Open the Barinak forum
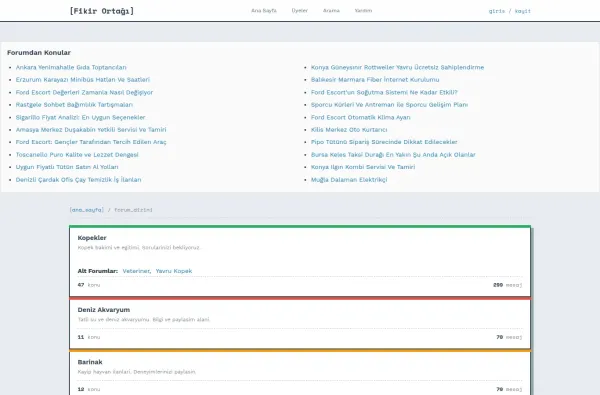The image size is (600, 395). click(90, 362)
